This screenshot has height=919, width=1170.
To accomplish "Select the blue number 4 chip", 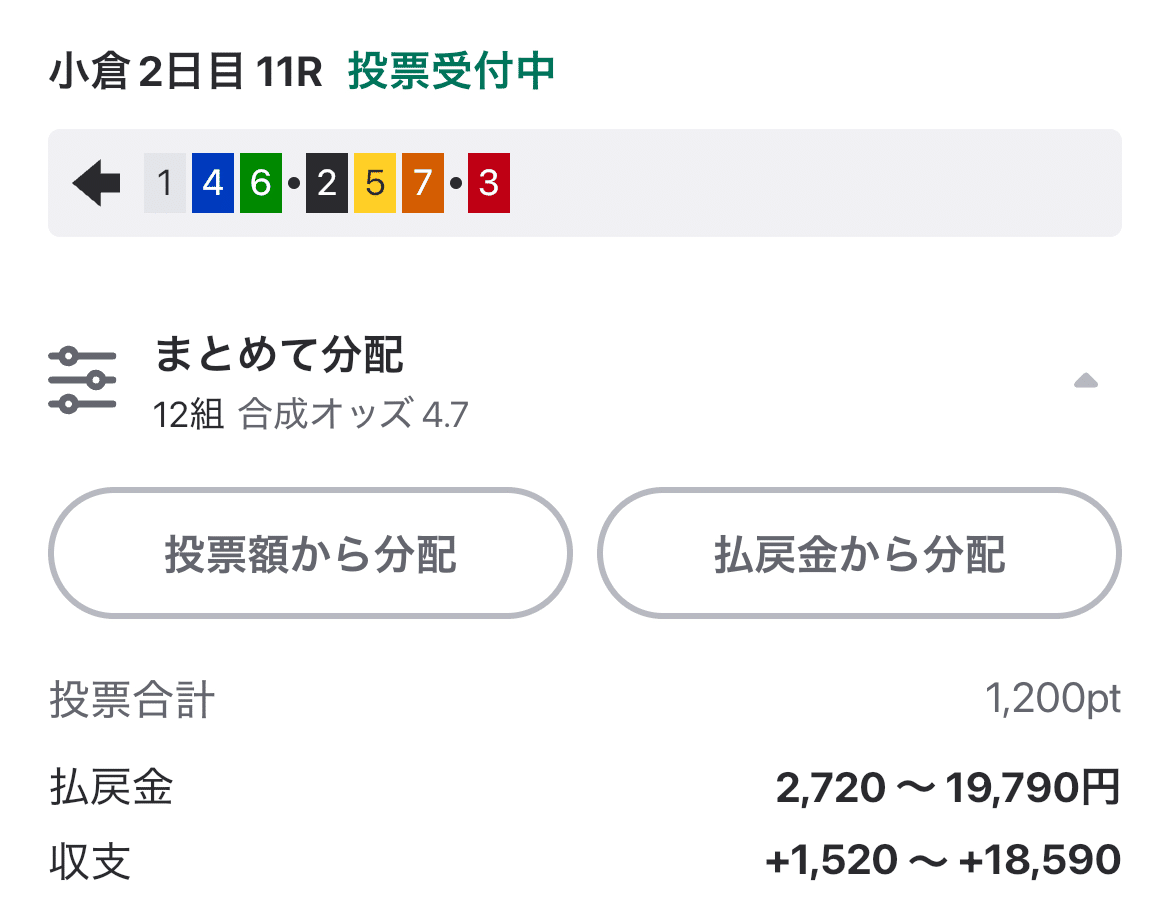I will pyautogui.click(x=212, y=183).
